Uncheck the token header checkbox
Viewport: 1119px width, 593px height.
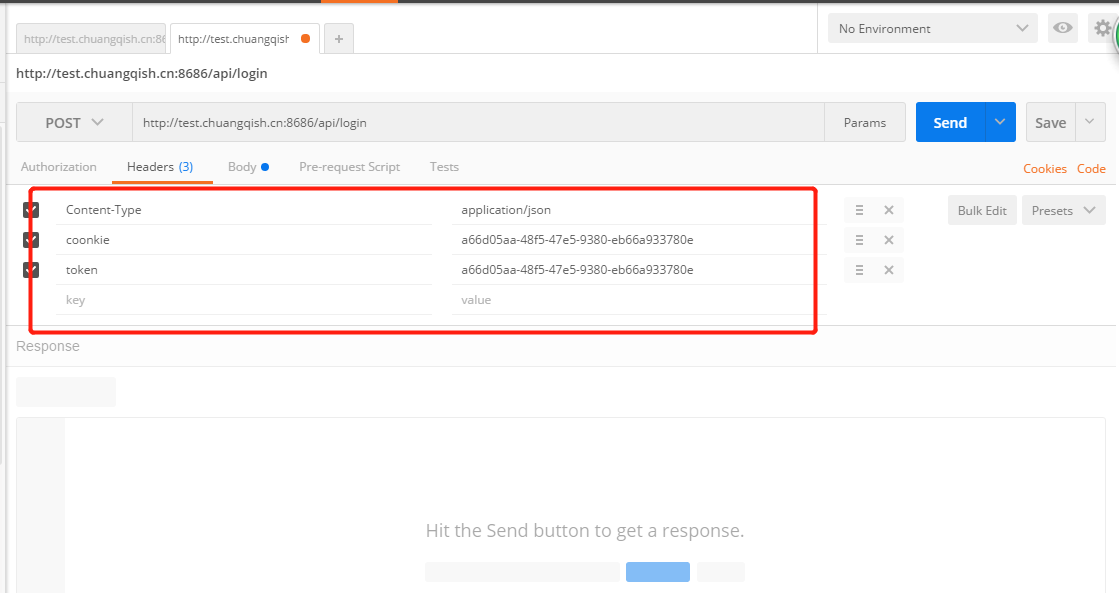pyautogui.click(x=31, y=270)
